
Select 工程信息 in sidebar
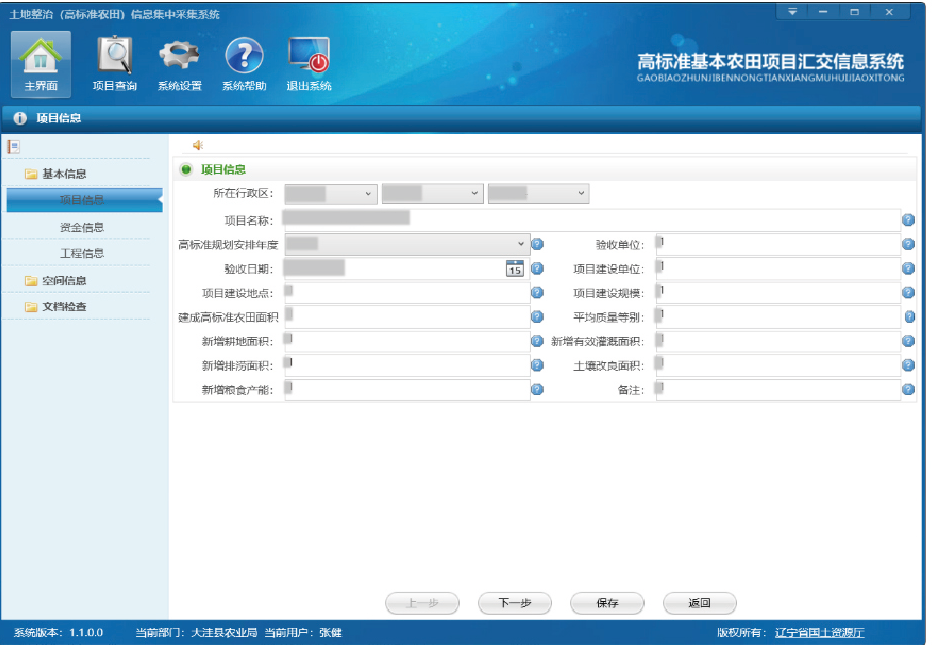pyautogui.click(x=82, y=254)
